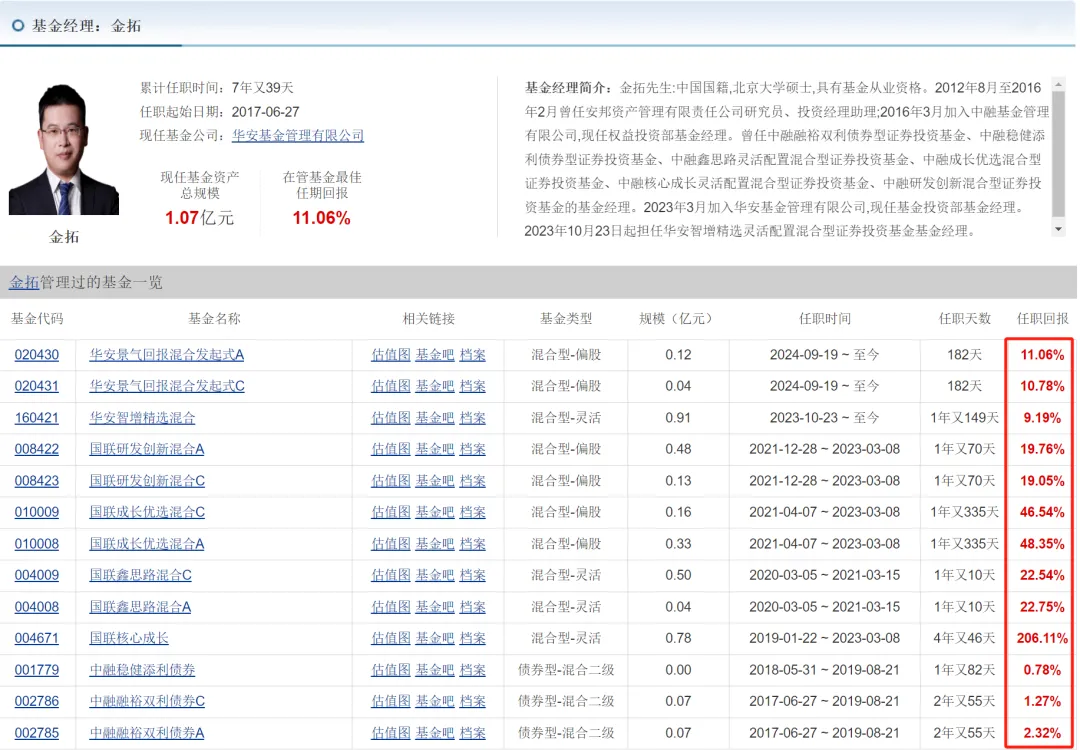Open fund code 002785

[x=37, y=733]
